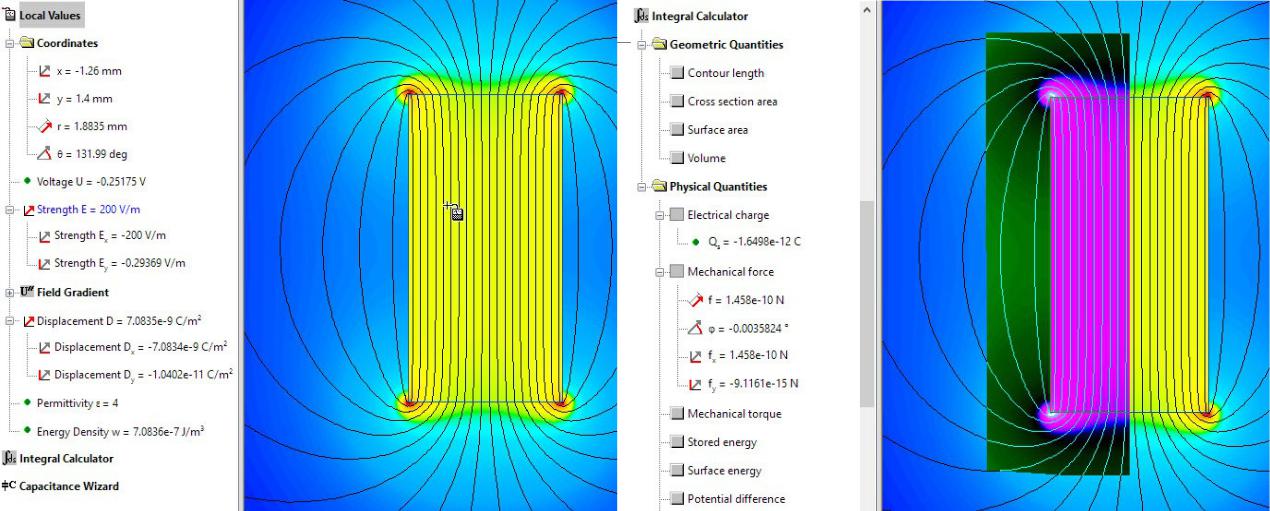Screen dimensions: 1270x511
Task: Click the integral icon in the top Integral Calculator header
Action: (x=643, y=16)
